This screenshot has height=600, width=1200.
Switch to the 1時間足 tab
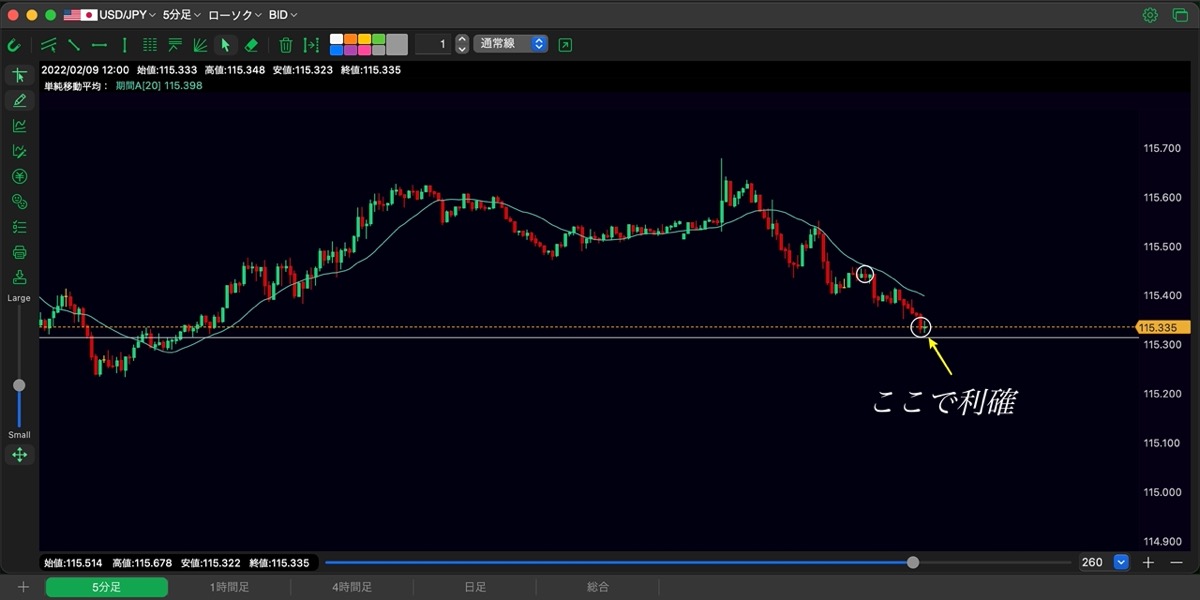[x=229, y=587]
